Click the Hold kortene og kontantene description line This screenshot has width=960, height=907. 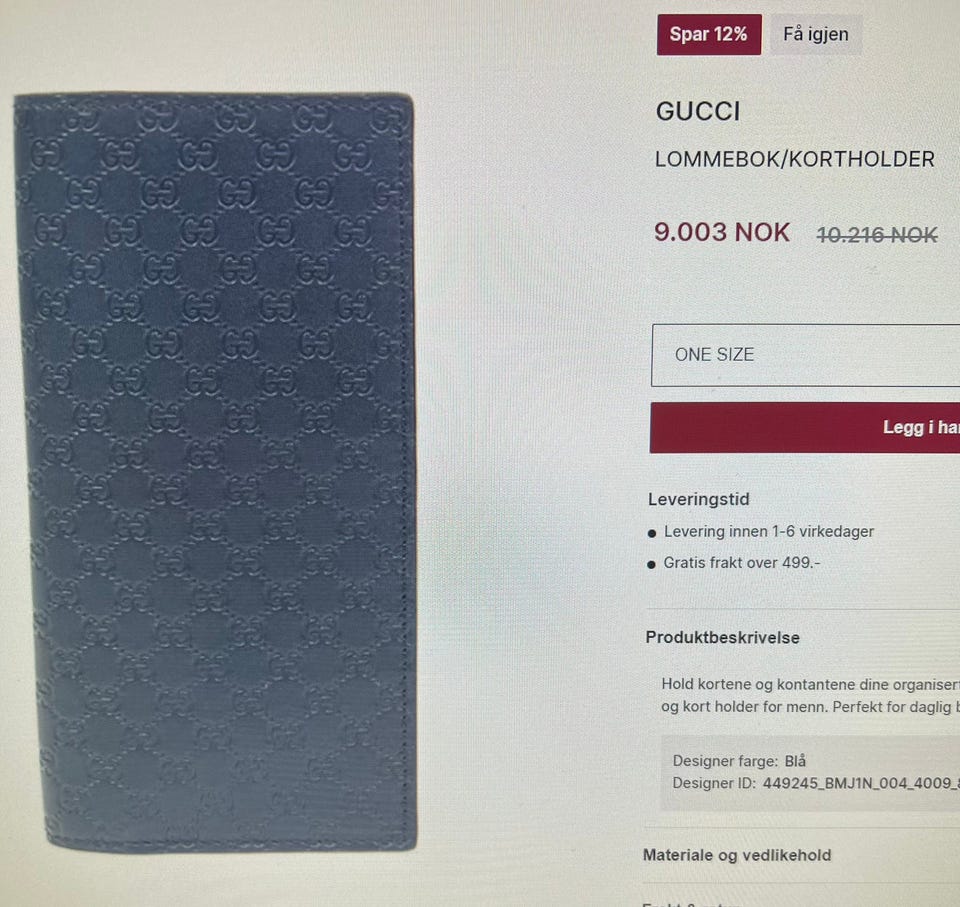(811, 685)
